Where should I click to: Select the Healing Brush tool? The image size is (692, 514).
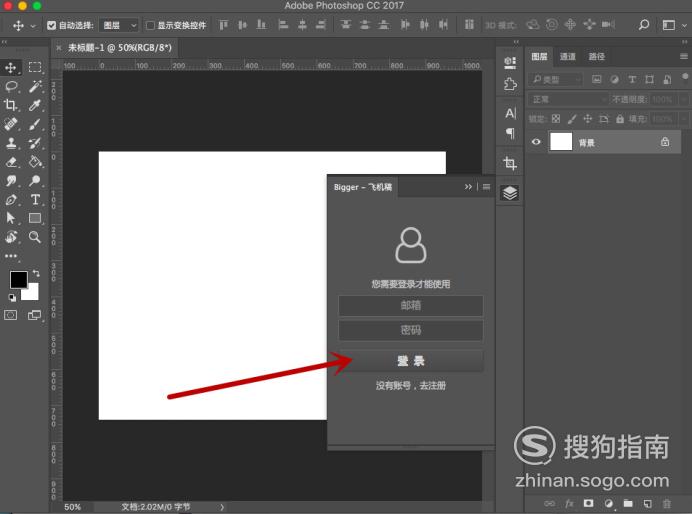point(11,124)
